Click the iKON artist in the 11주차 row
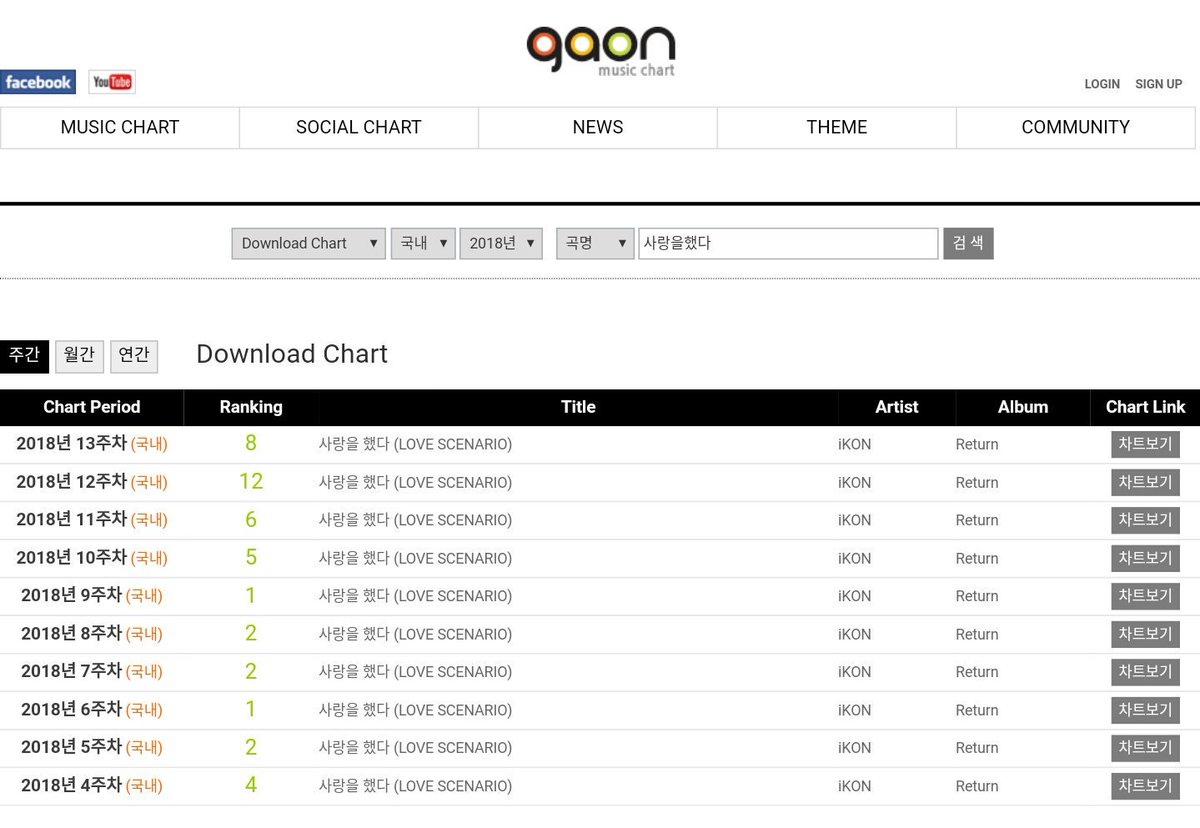1200x828 pixels. click(854, 520)
